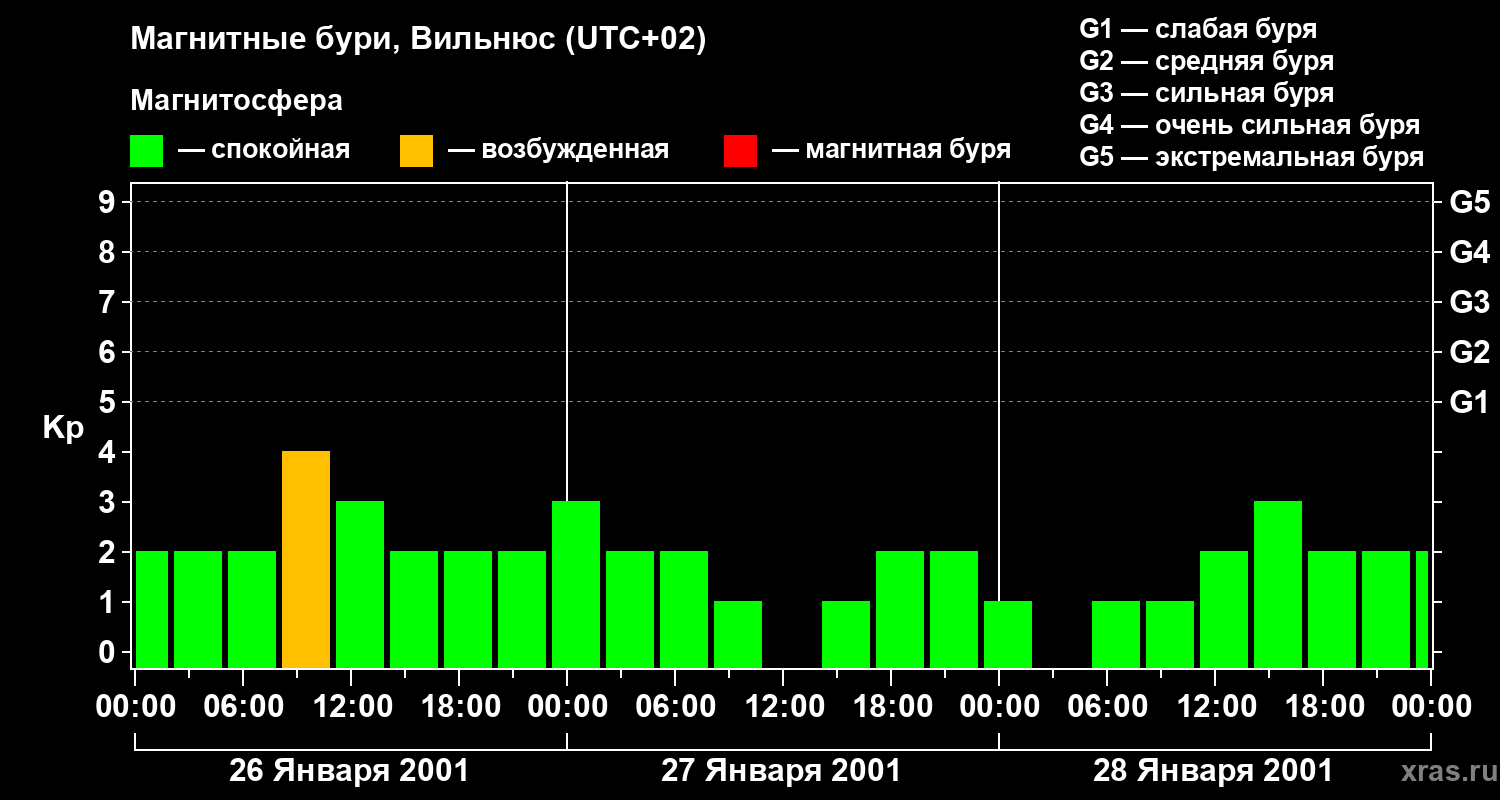The height and width of the screenshot is (800, 1500).
Task: Click the 'G4 — очень сильная буря' legend line
Action: coord(1250,125)
